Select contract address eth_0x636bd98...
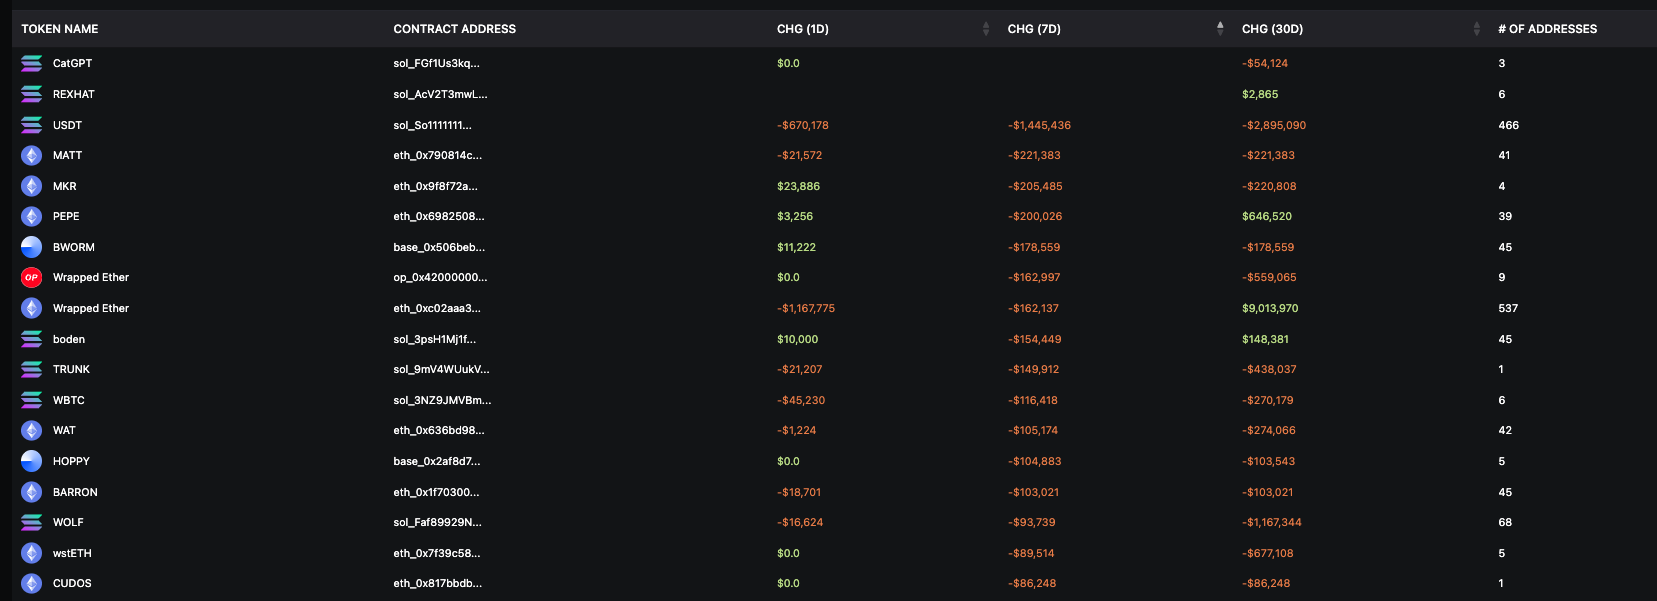Screen dimensions: 1657x601 pos(438,430)
